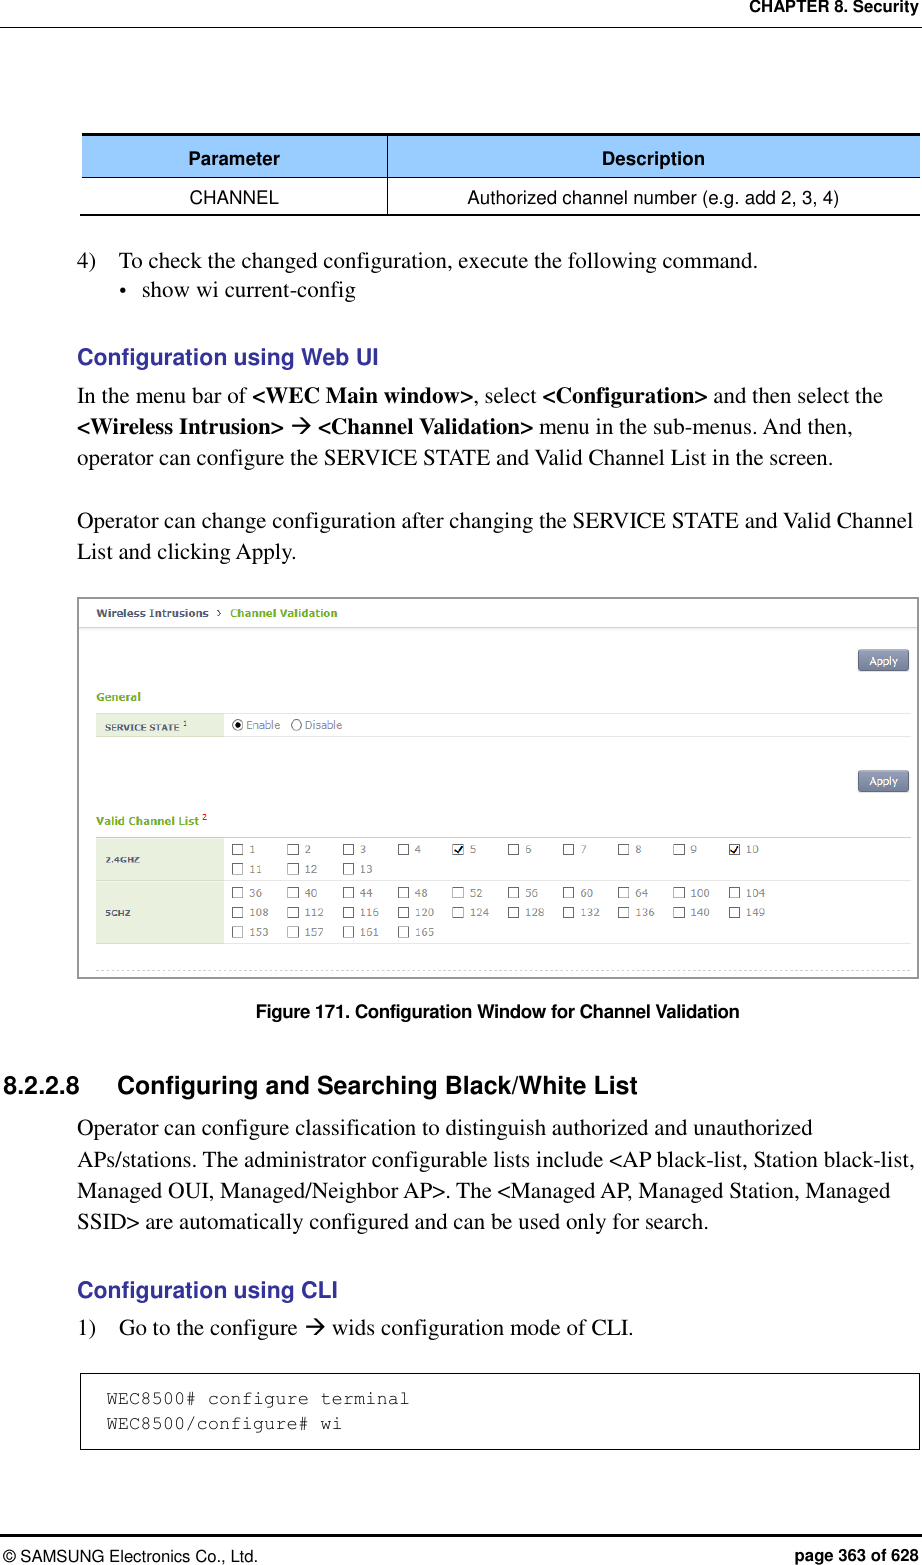
Task: Check channel 6 in the 2.4GHZ row
Action: [513, 848]
